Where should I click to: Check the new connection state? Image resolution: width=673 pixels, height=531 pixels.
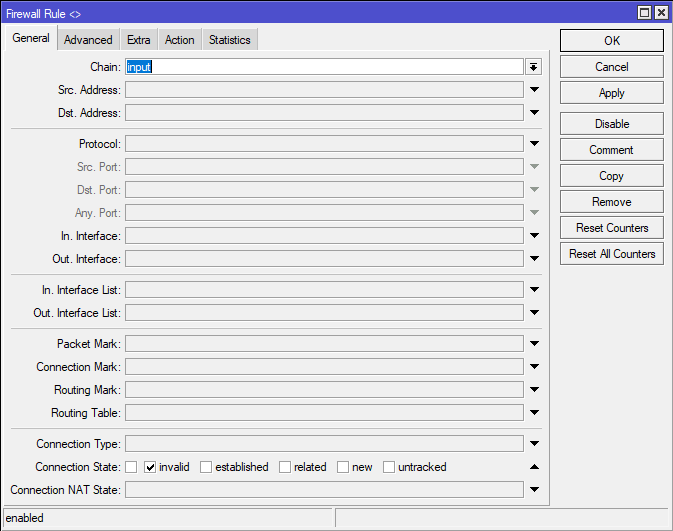pos(343,467)
